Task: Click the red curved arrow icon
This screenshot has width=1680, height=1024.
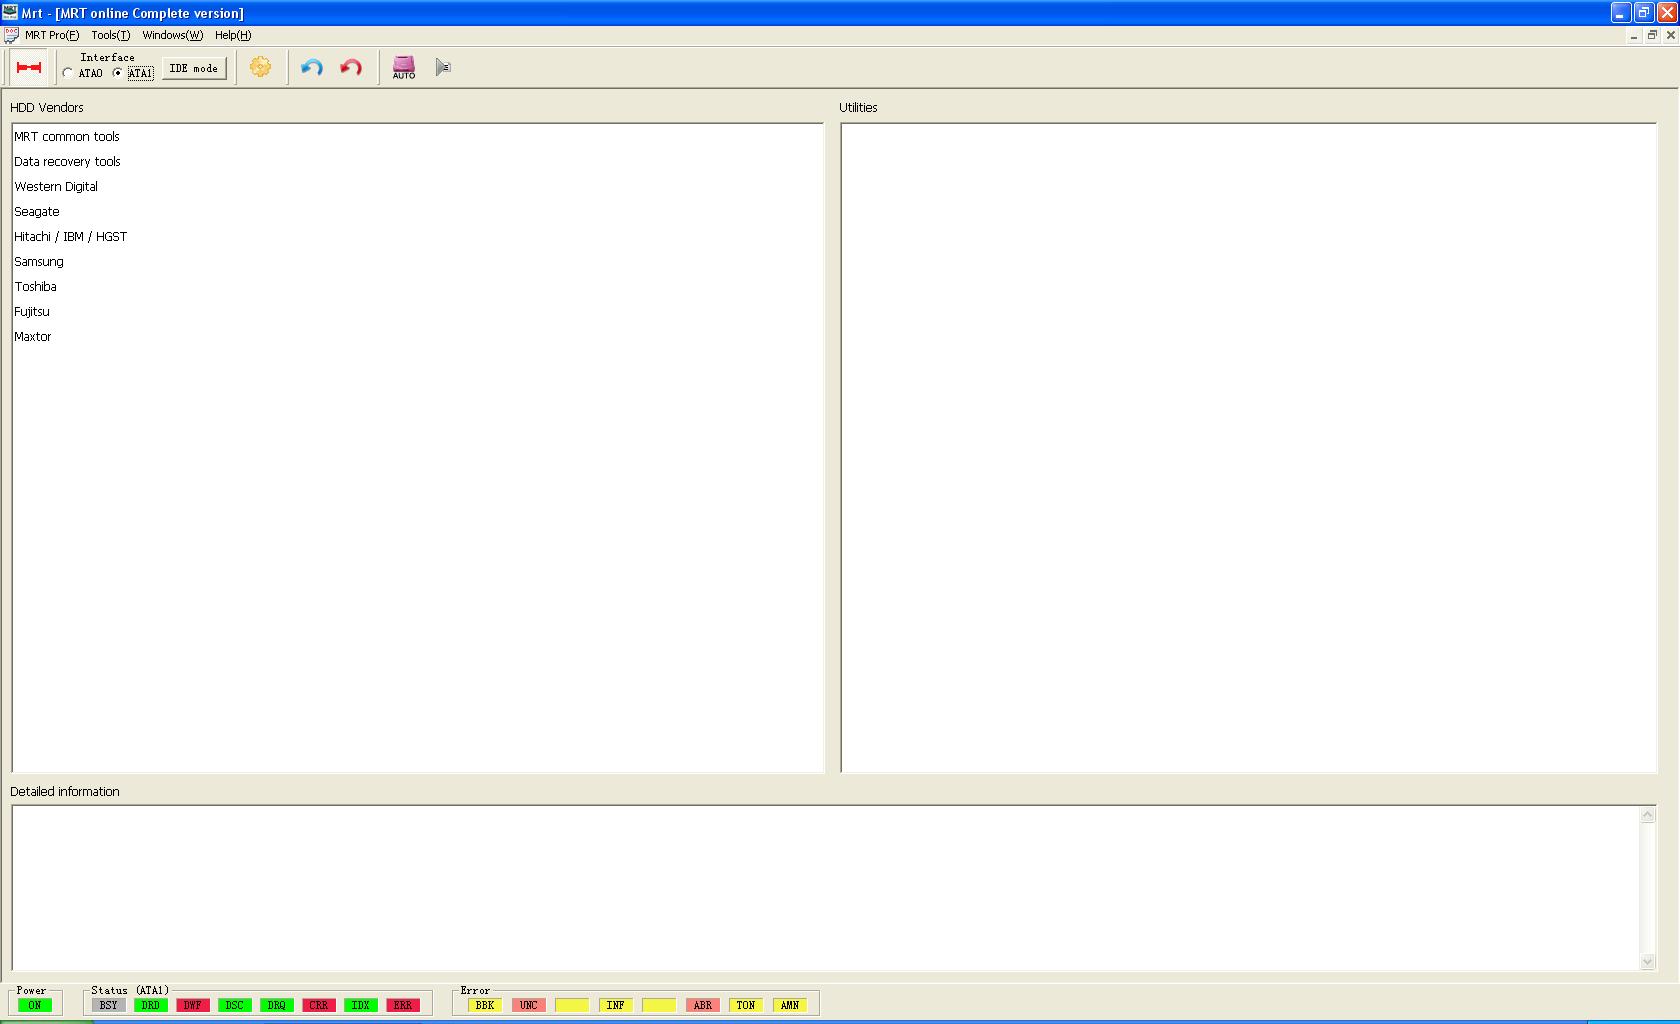Action: [x=351, y=67]
